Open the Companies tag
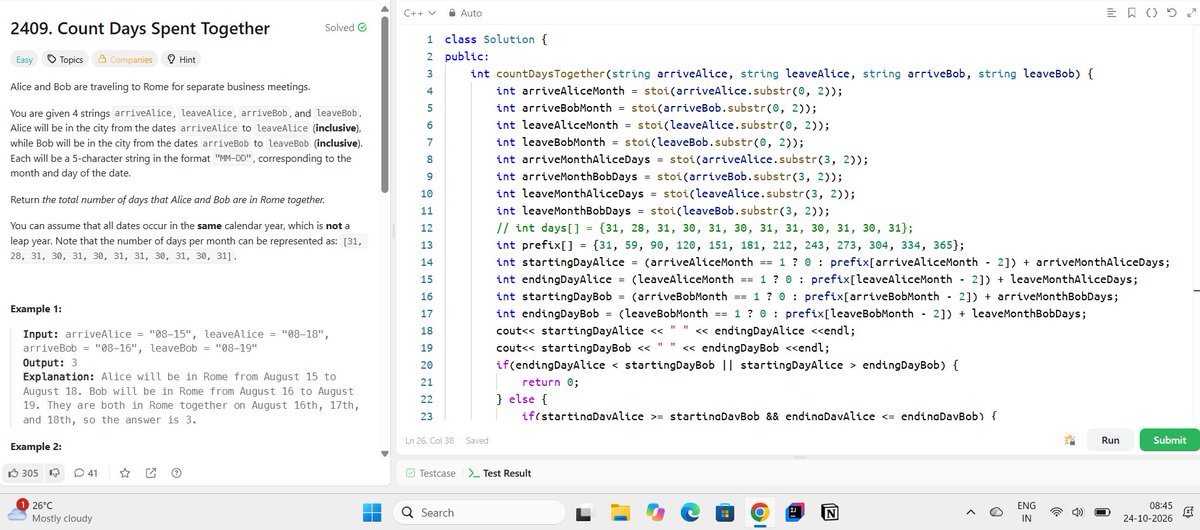 (x=124, y=59)
